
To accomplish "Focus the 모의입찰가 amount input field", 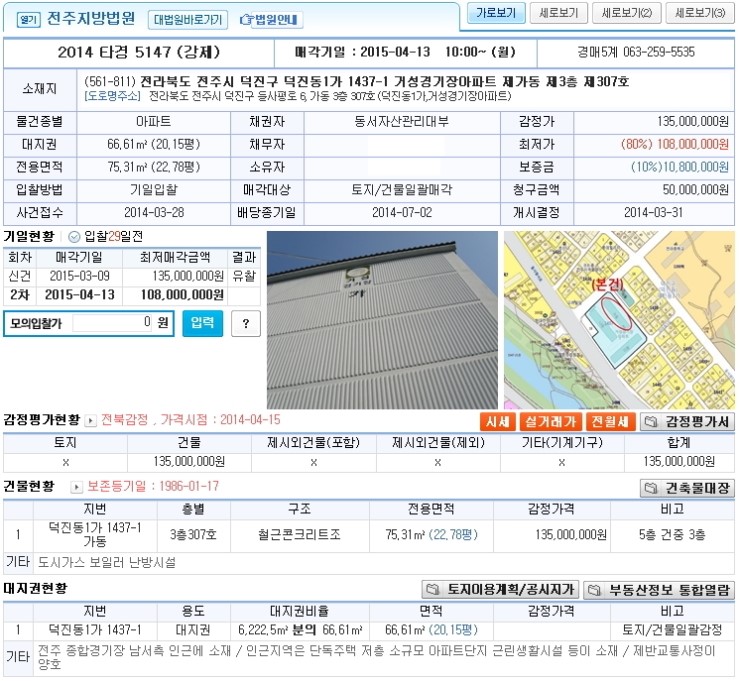I will [x=112, y=323].
